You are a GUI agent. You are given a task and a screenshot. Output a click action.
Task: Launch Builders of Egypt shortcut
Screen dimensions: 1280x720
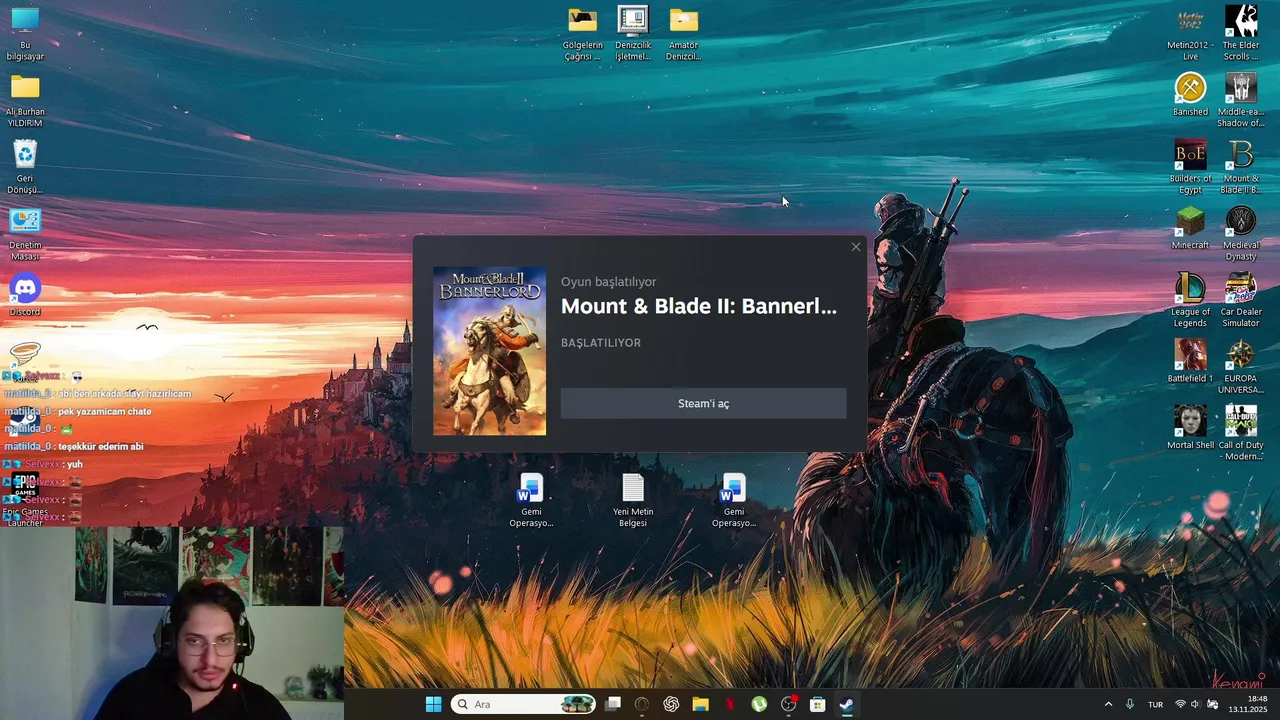[1190, 167]
